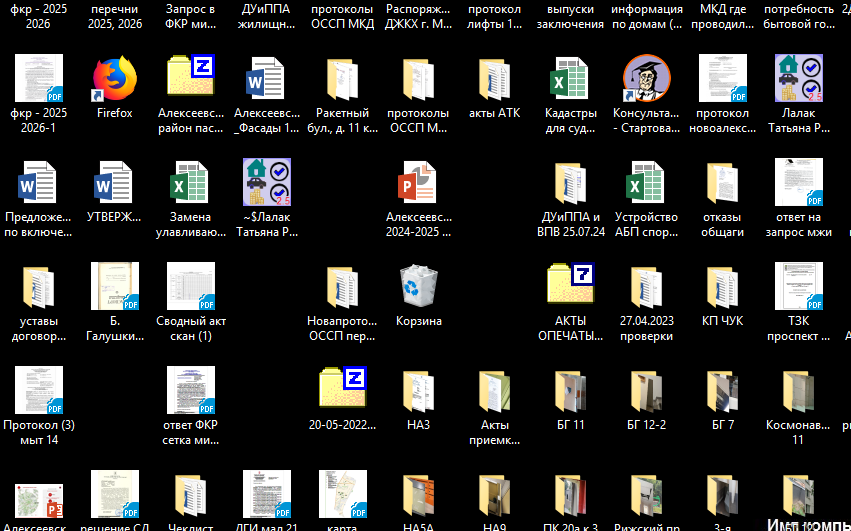
Task: Open the 'ПК 20а к 3' folder
Action: click(x=570, y=495)
